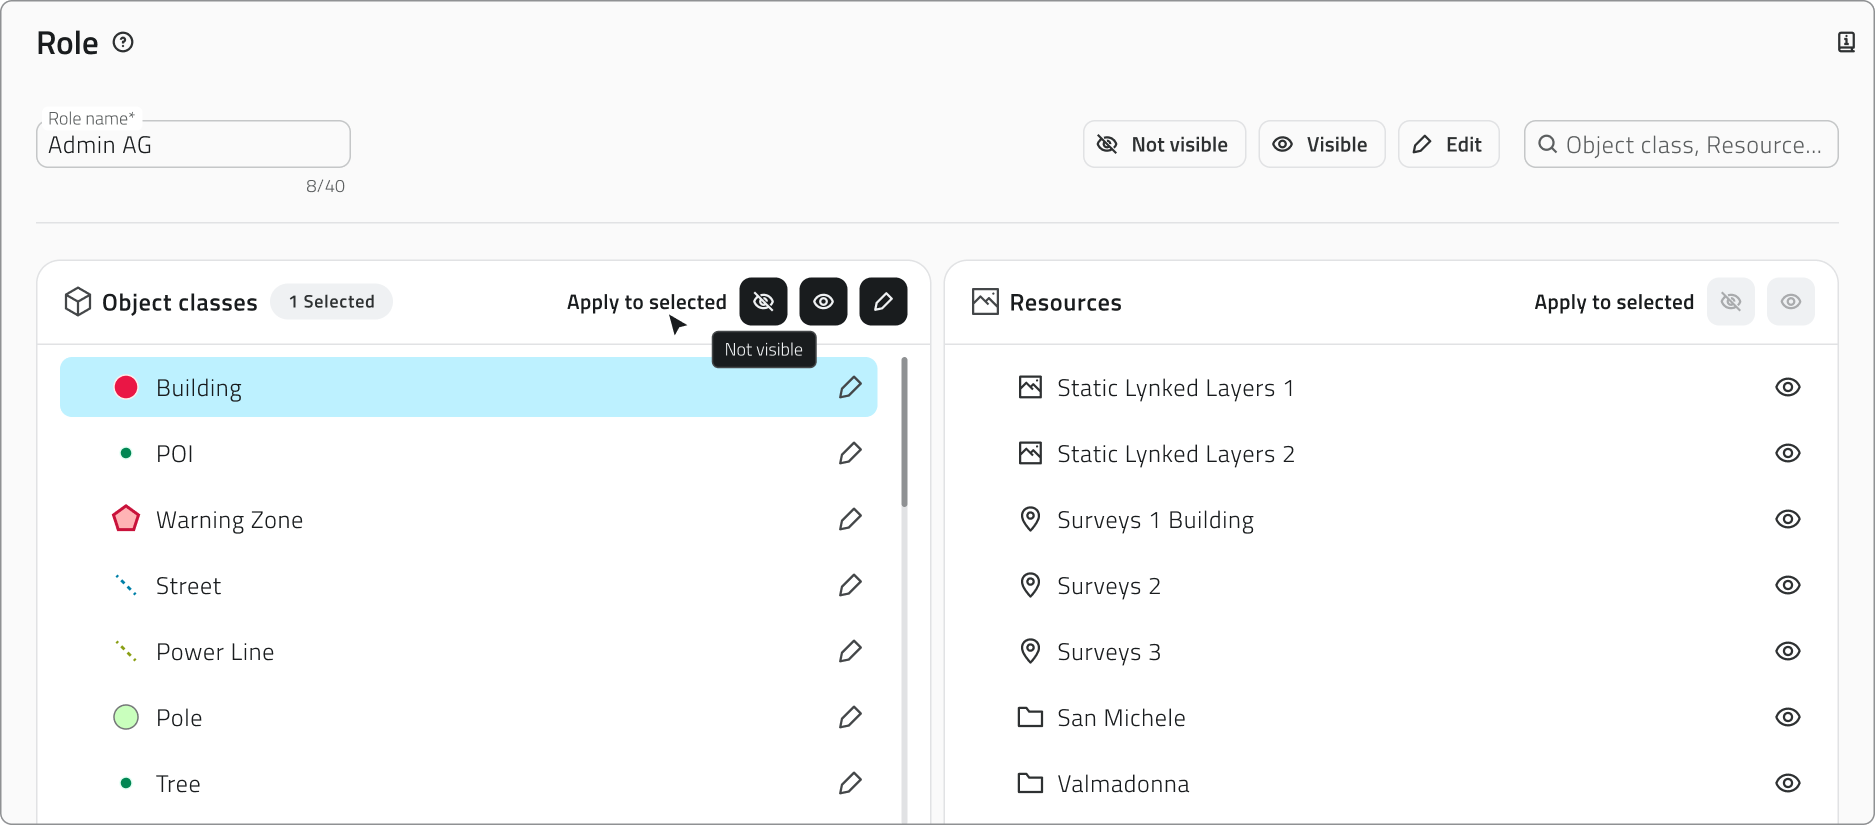The width and height of the screenshot is (1875, 825).
Task: Open the San Michele folder
Action: 1120,717
